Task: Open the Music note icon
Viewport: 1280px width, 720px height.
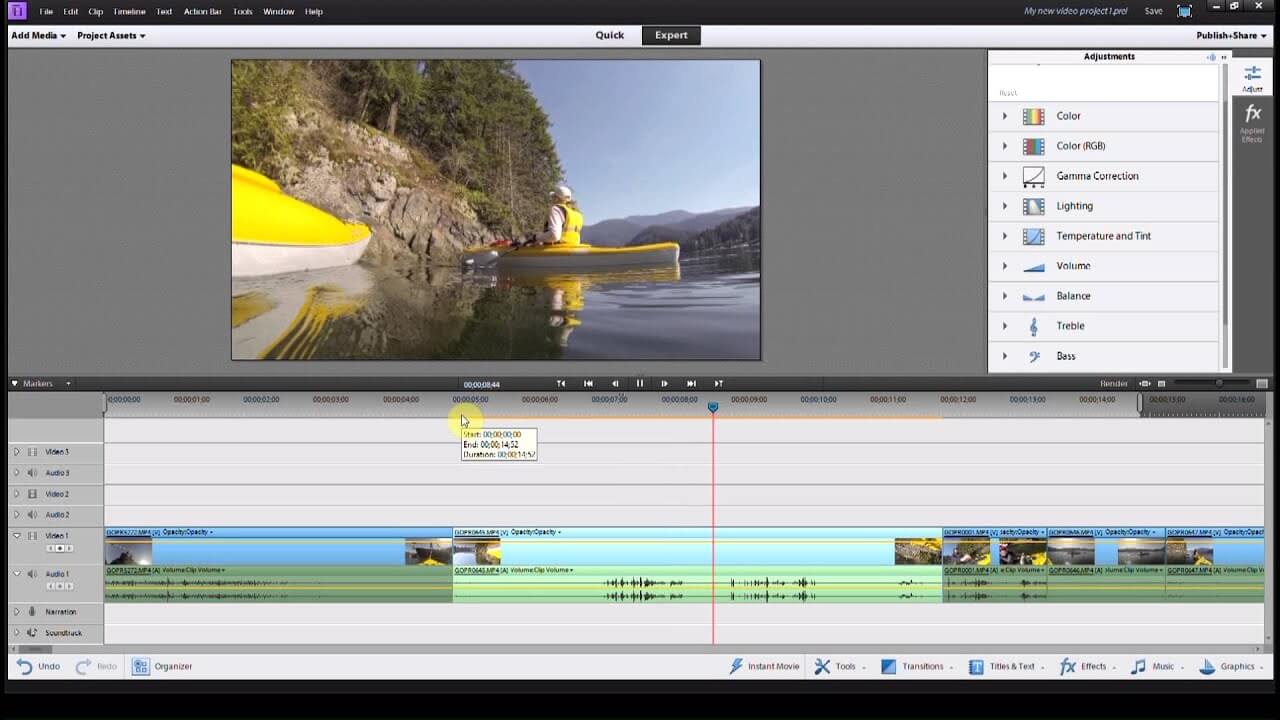Action: 1139,666
